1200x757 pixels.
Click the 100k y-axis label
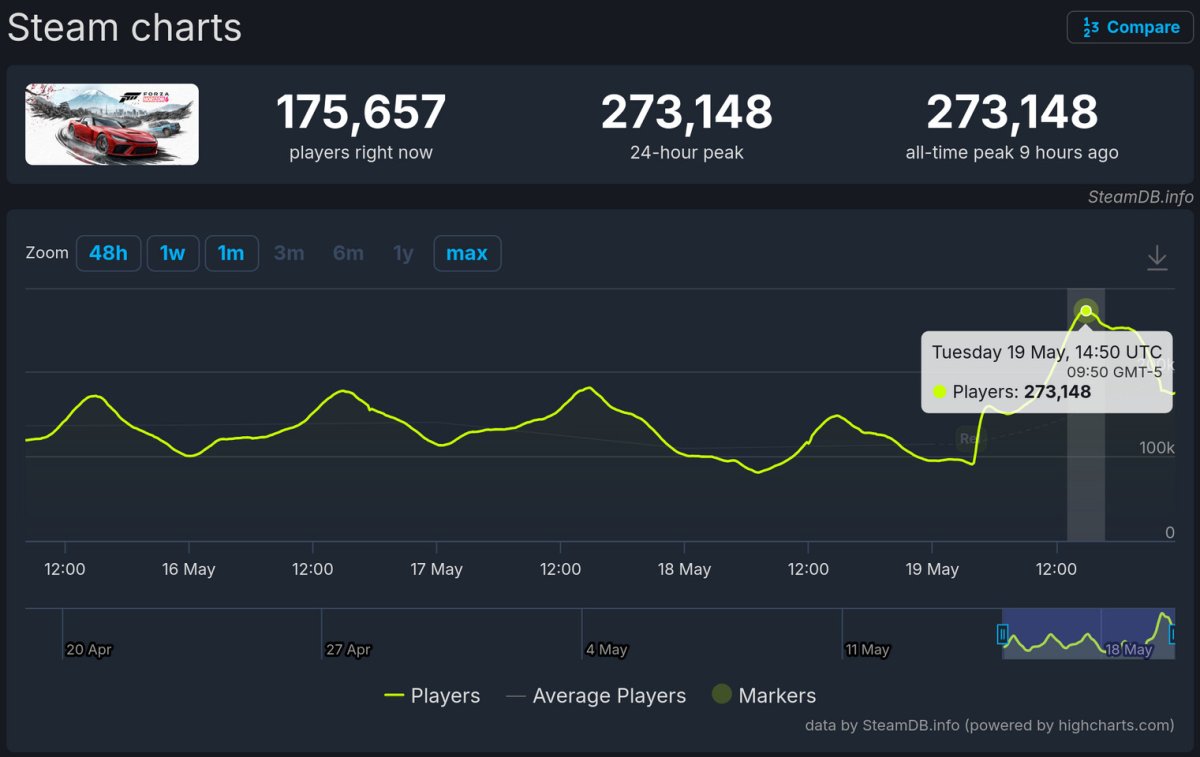coord(1157,447)
